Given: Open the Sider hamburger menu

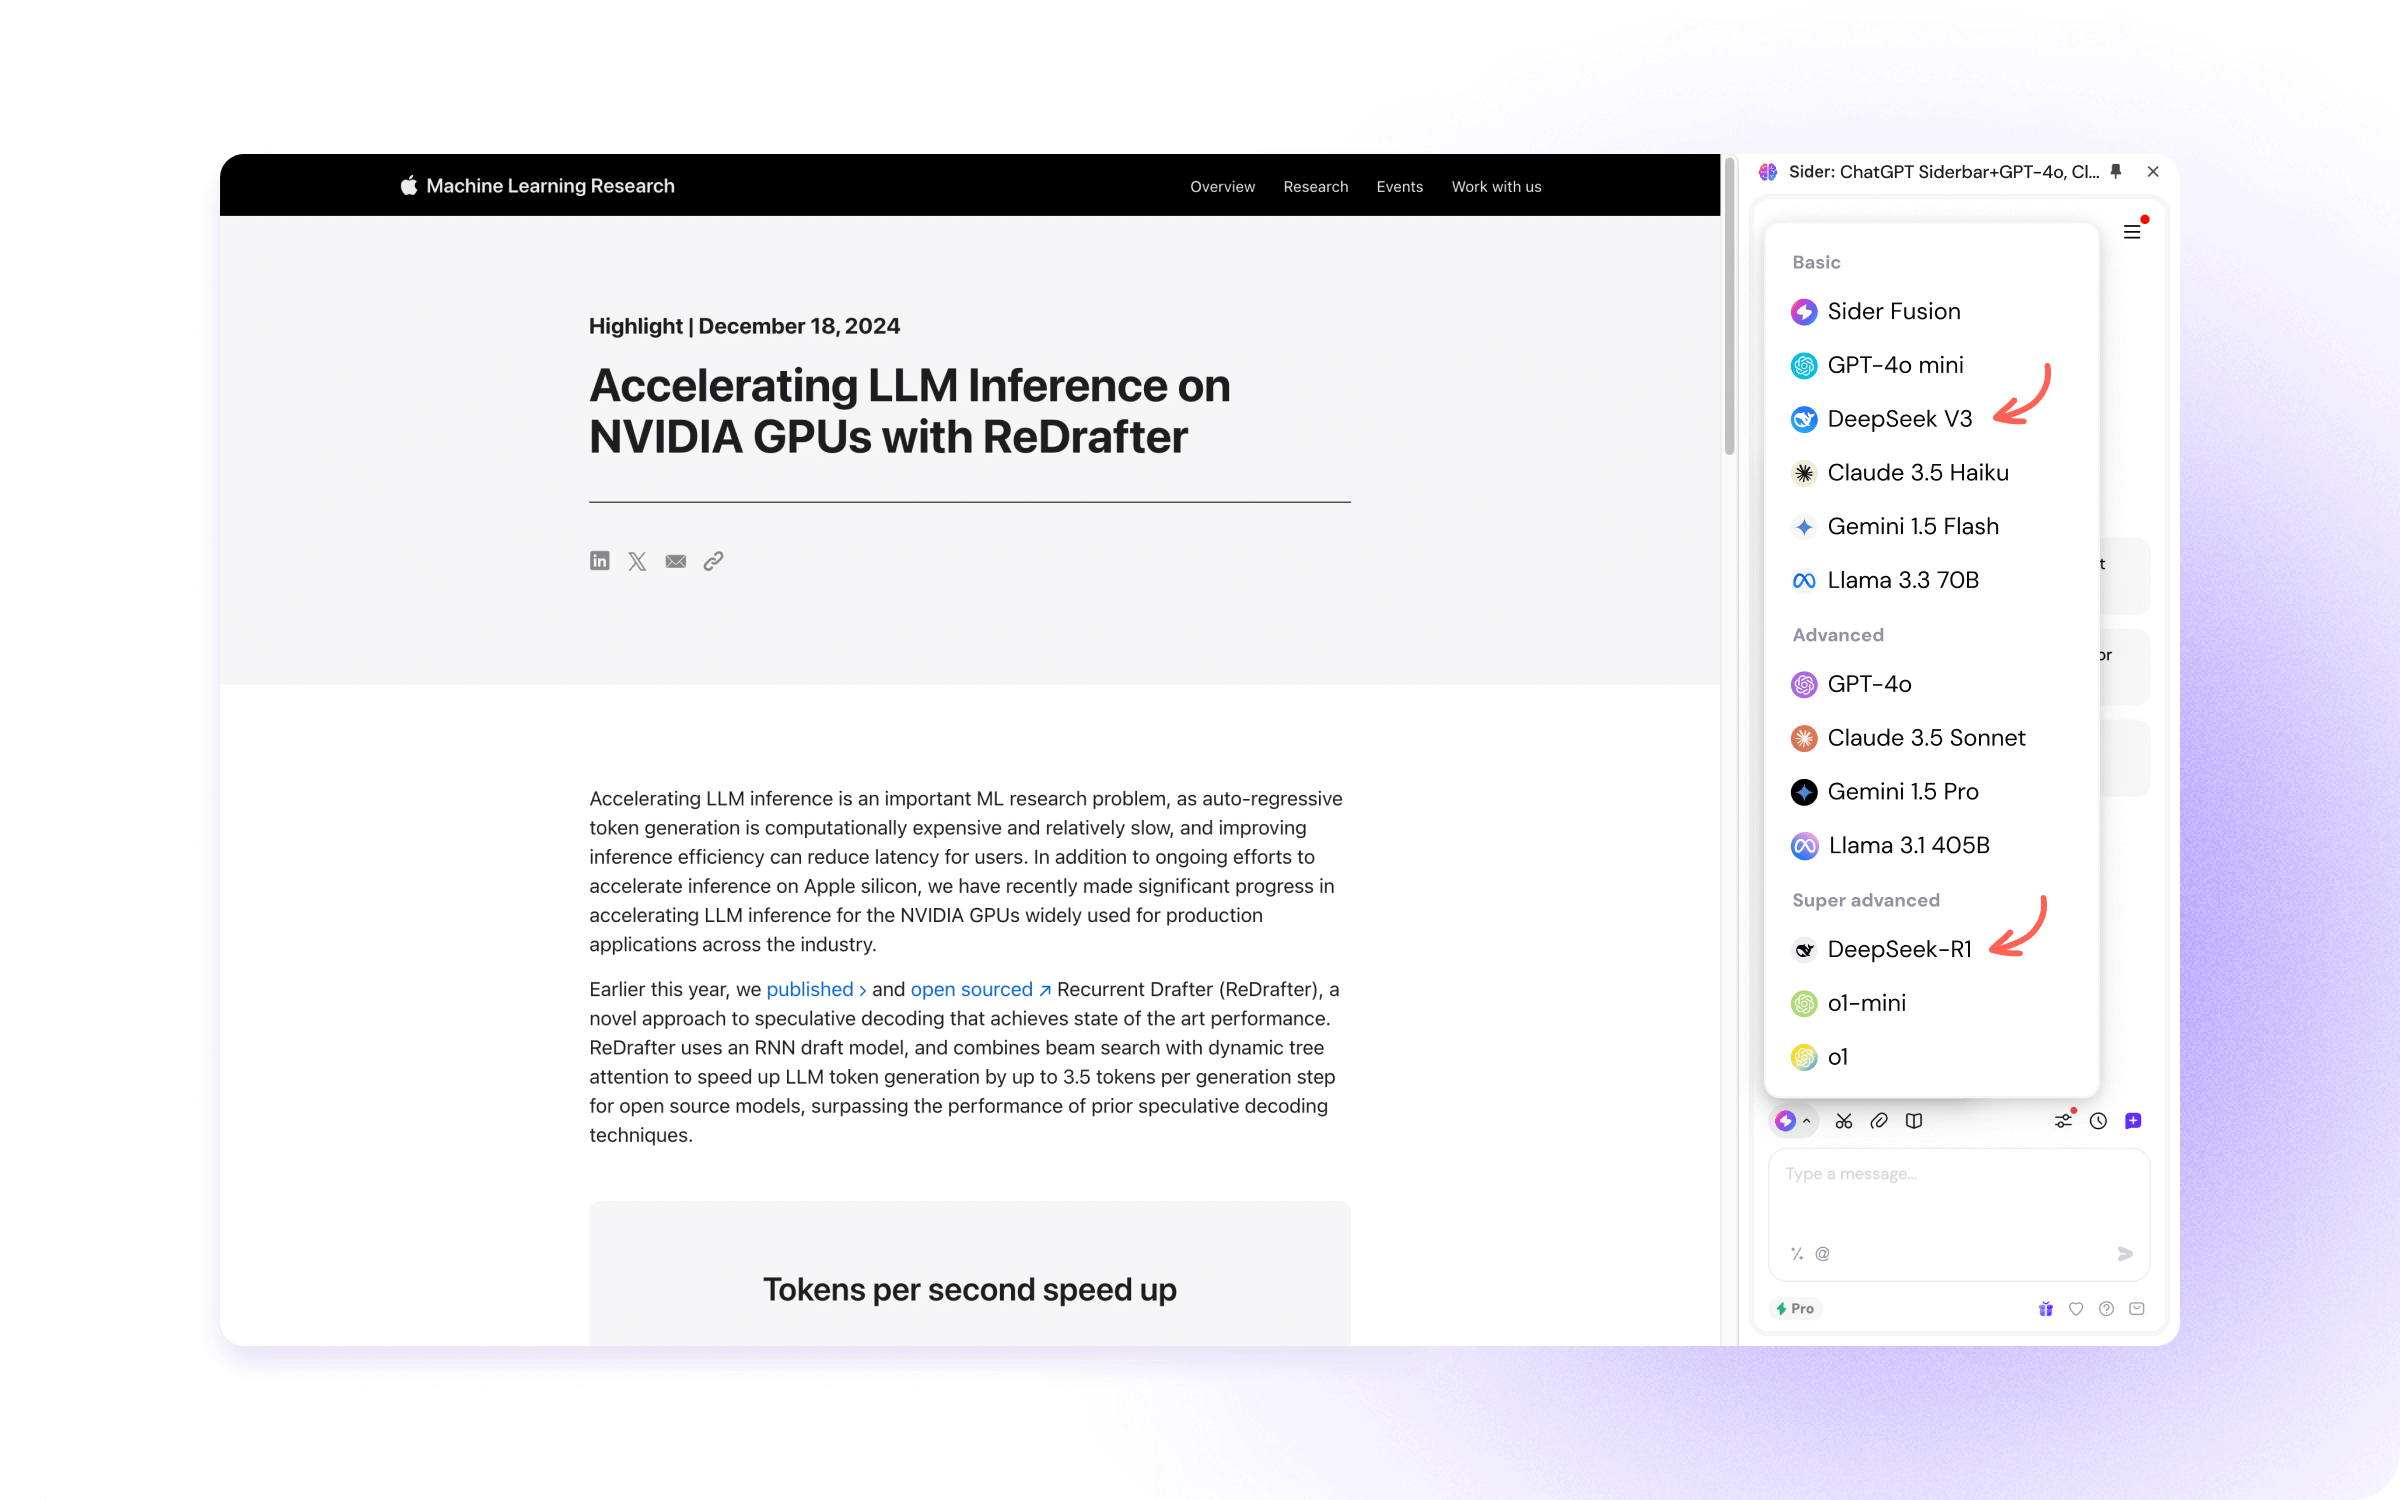Looking at the screenshot, I should tap(2132, 232).
